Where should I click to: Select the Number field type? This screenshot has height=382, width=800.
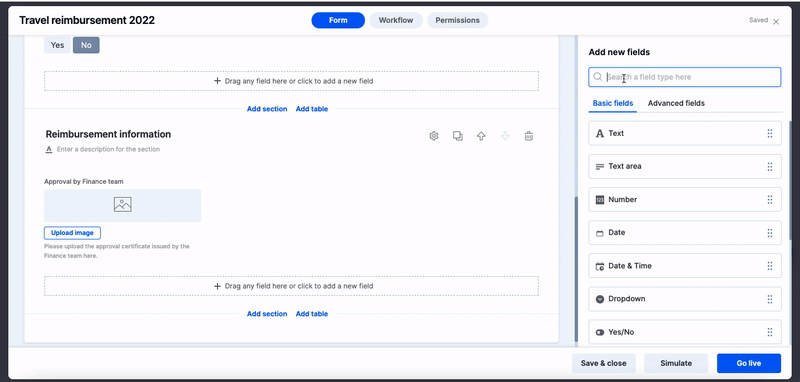(685, 199)
